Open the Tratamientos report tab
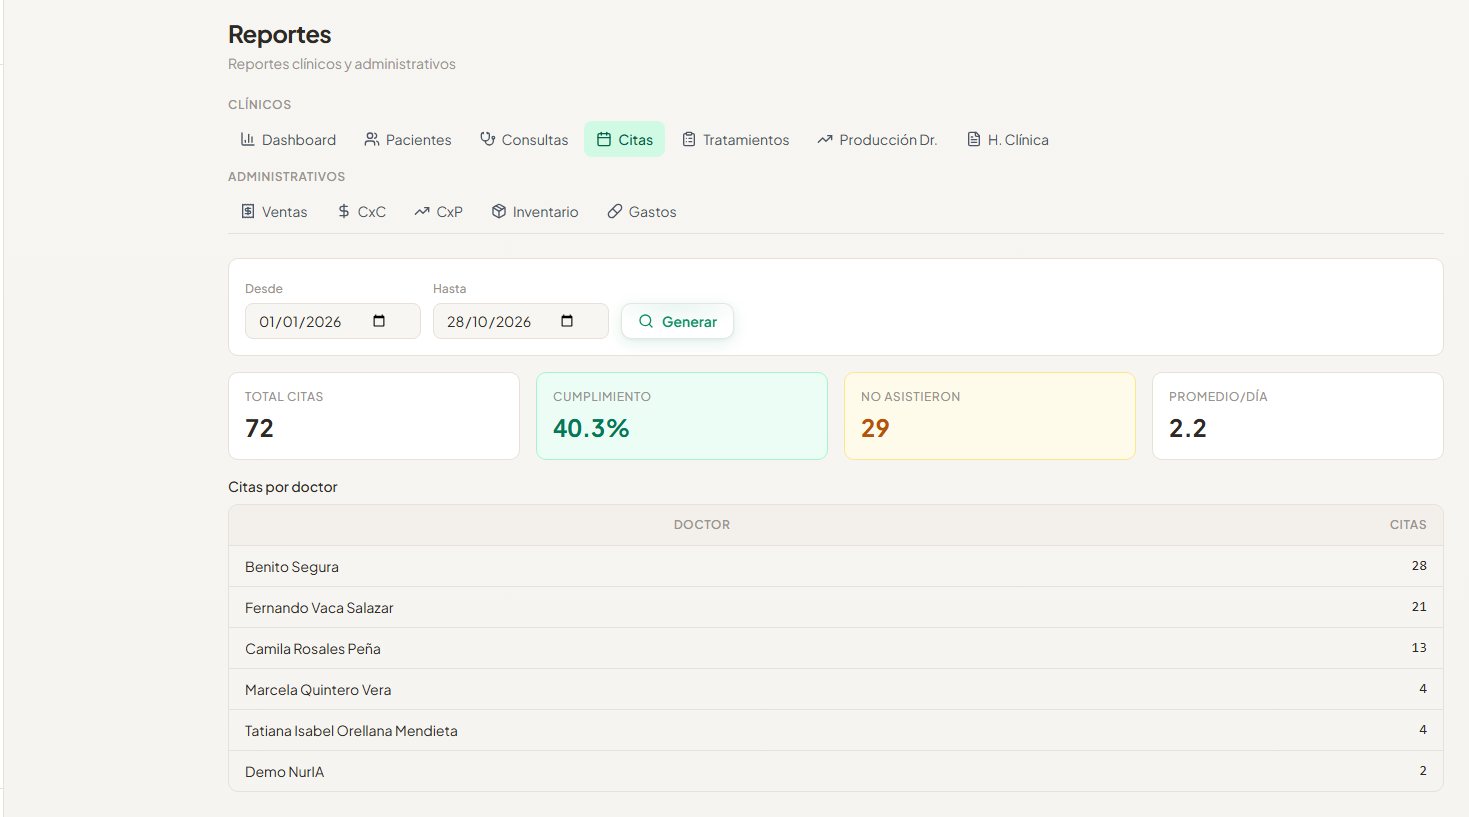The image size is (1469, 817). [x=736, y=140]
